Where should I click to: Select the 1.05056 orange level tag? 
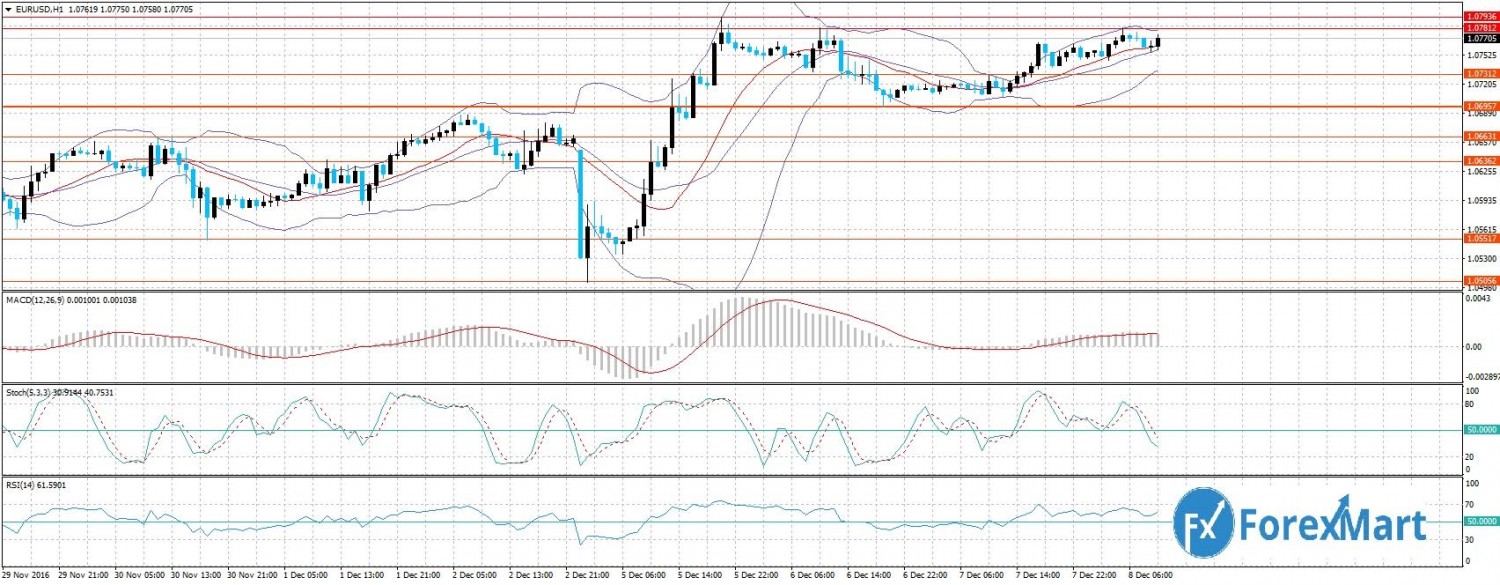point(1480,281)
